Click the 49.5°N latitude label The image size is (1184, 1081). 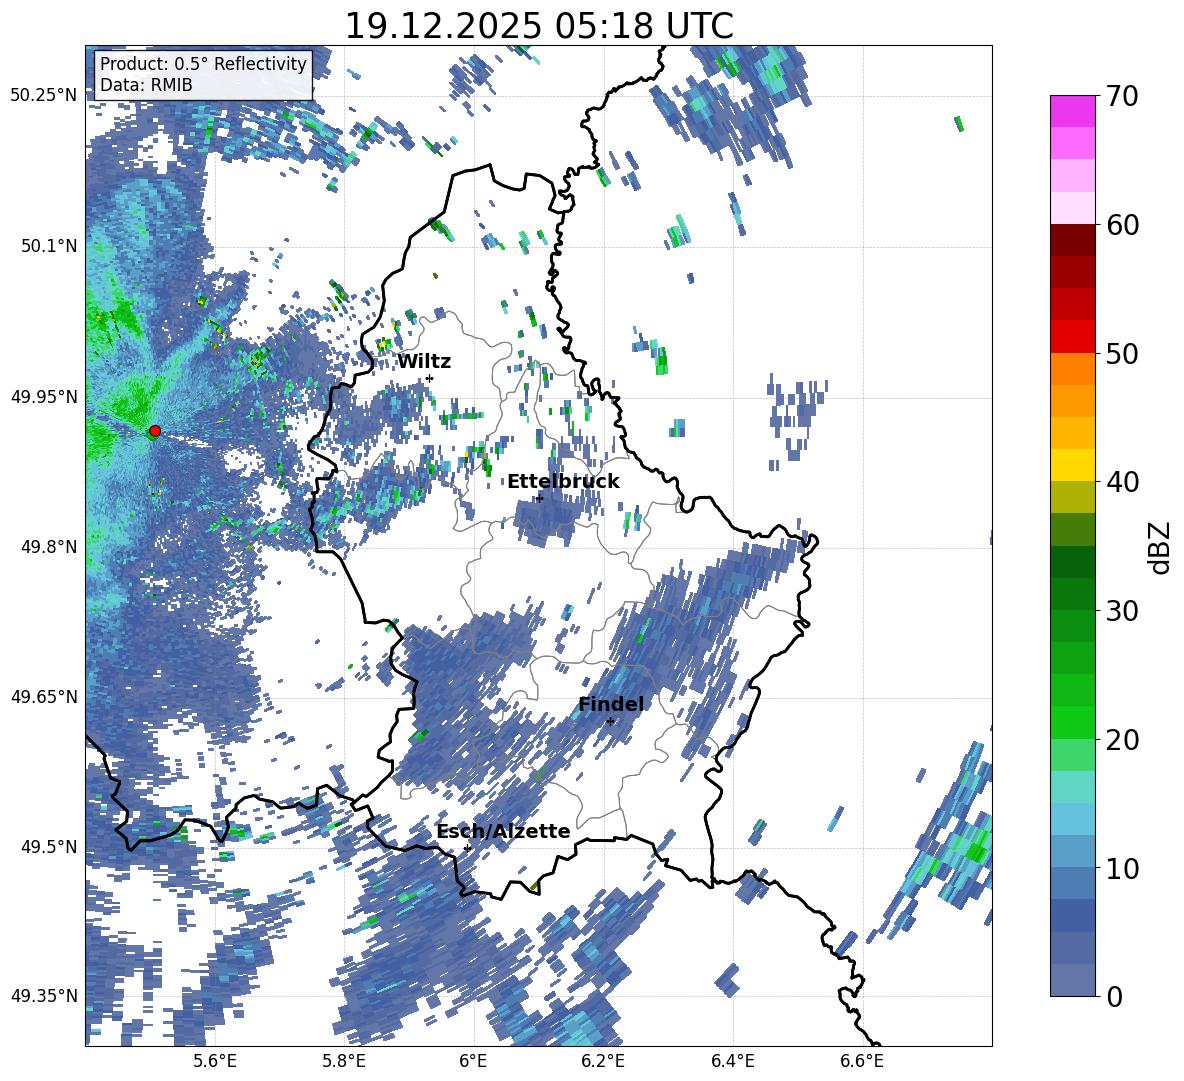coord(49,846)
